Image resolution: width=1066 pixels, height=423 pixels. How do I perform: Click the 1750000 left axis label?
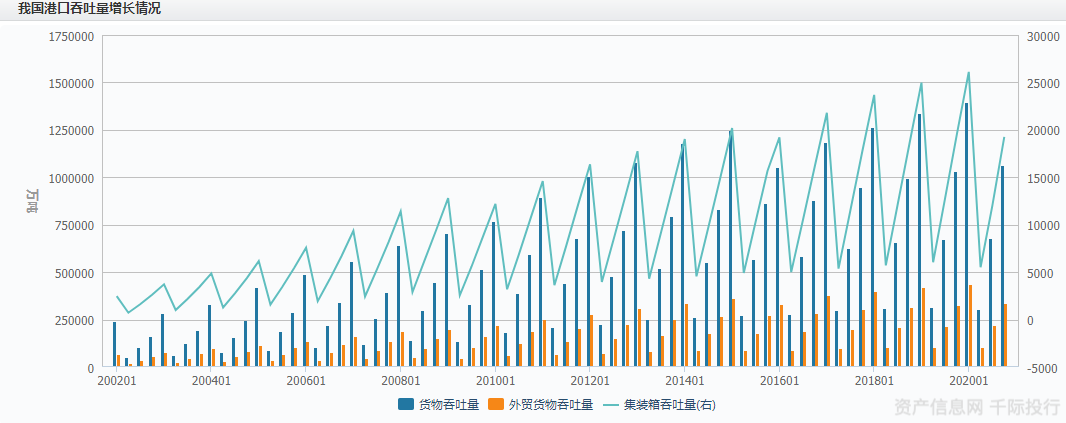coord(71,36)
